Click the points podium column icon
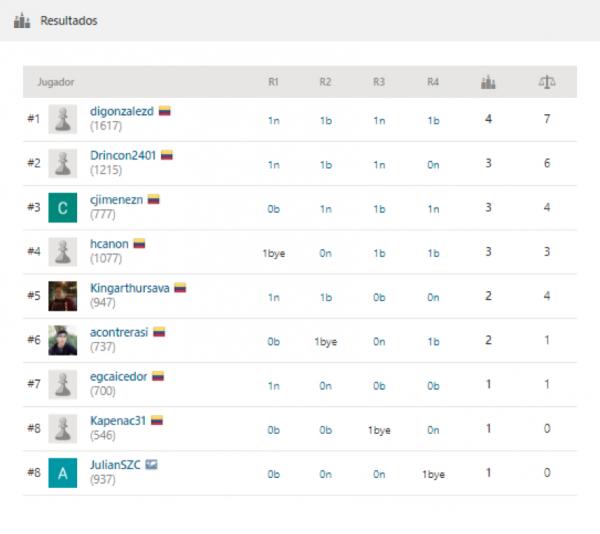The image size is (600, 534). (488, 82)
